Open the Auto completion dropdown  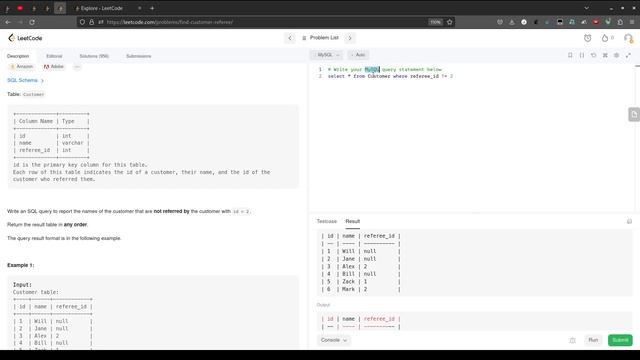(x=358, y=55)
